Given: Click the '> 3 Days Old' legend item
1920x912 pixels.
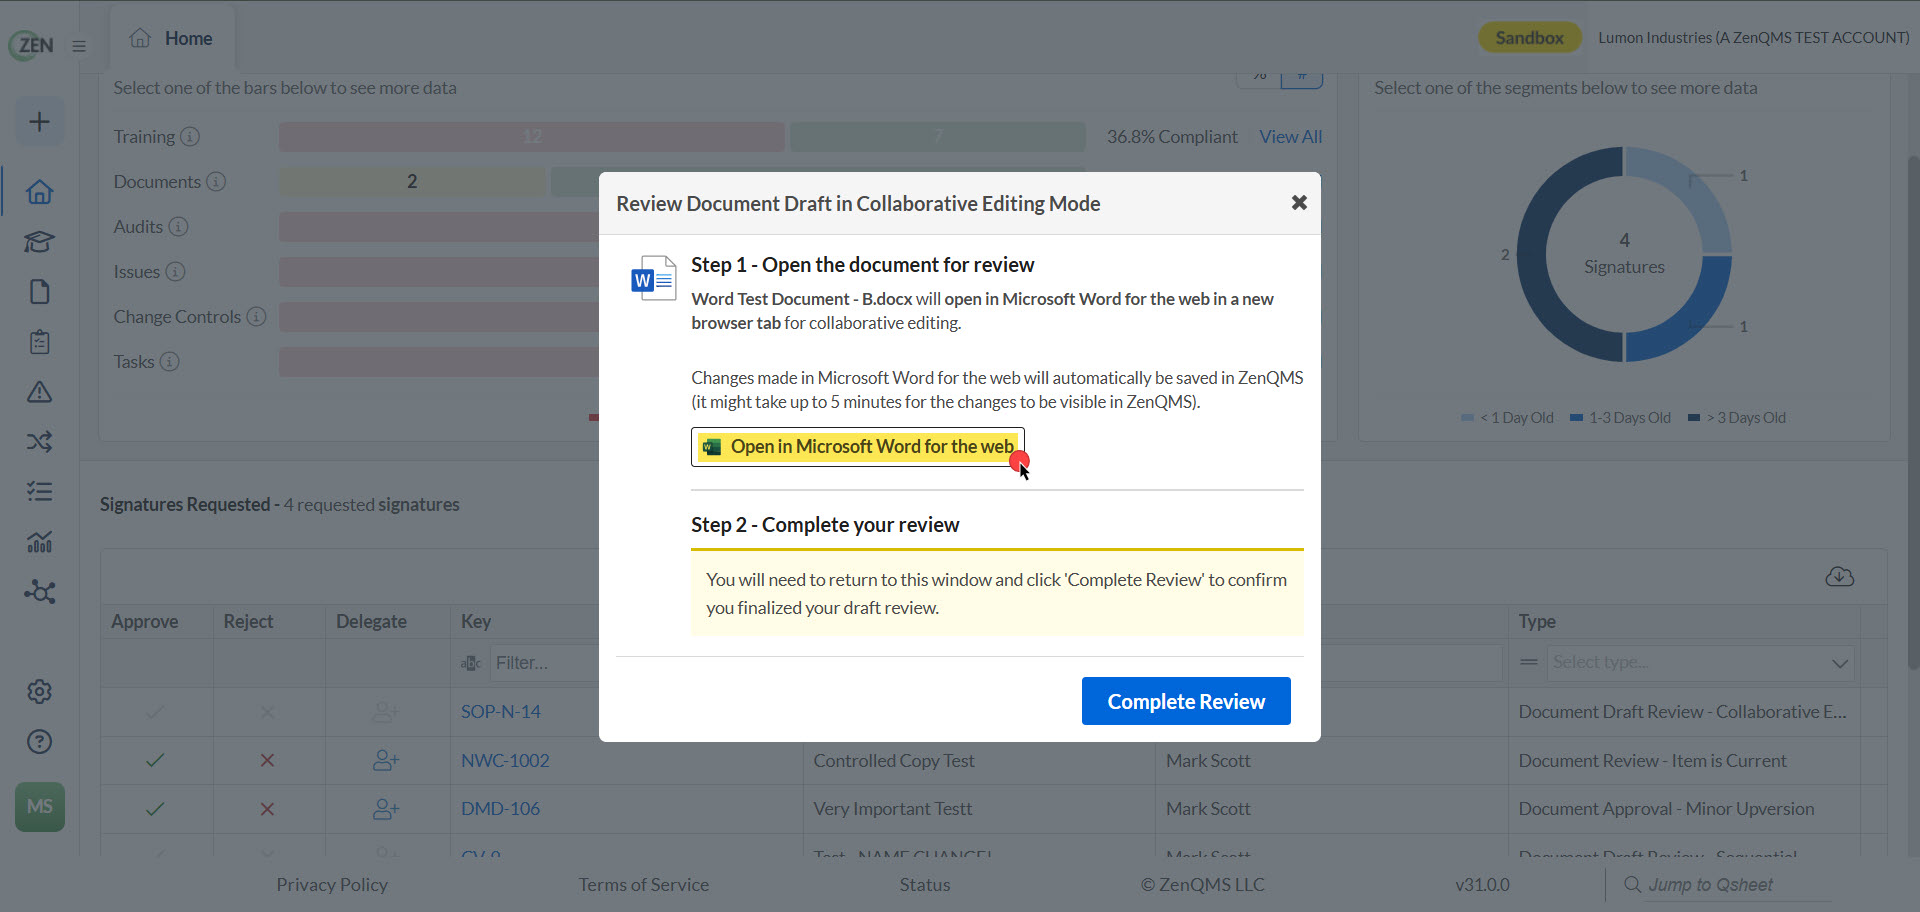Looking at the screenshot, I should (x=1737, y=418).
